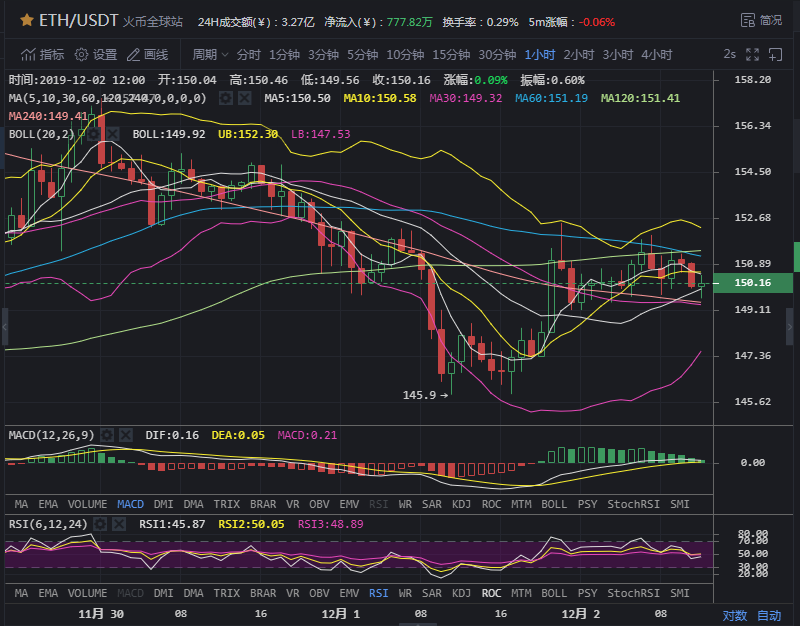Image resolution: width=800 pixels, height=626 pixels.
Task: Open settings gear for MACD(12,26,9)
Action: pos(107,435)
